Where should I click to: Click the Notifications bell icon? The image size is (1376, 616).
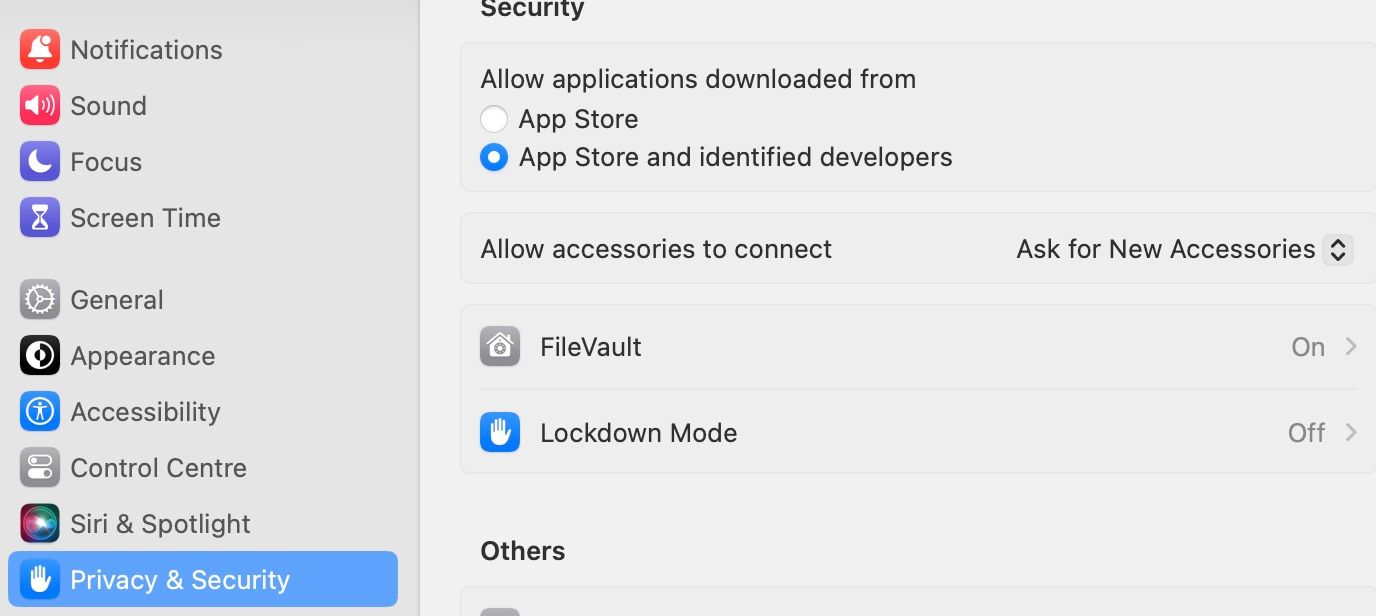[40, 50]
